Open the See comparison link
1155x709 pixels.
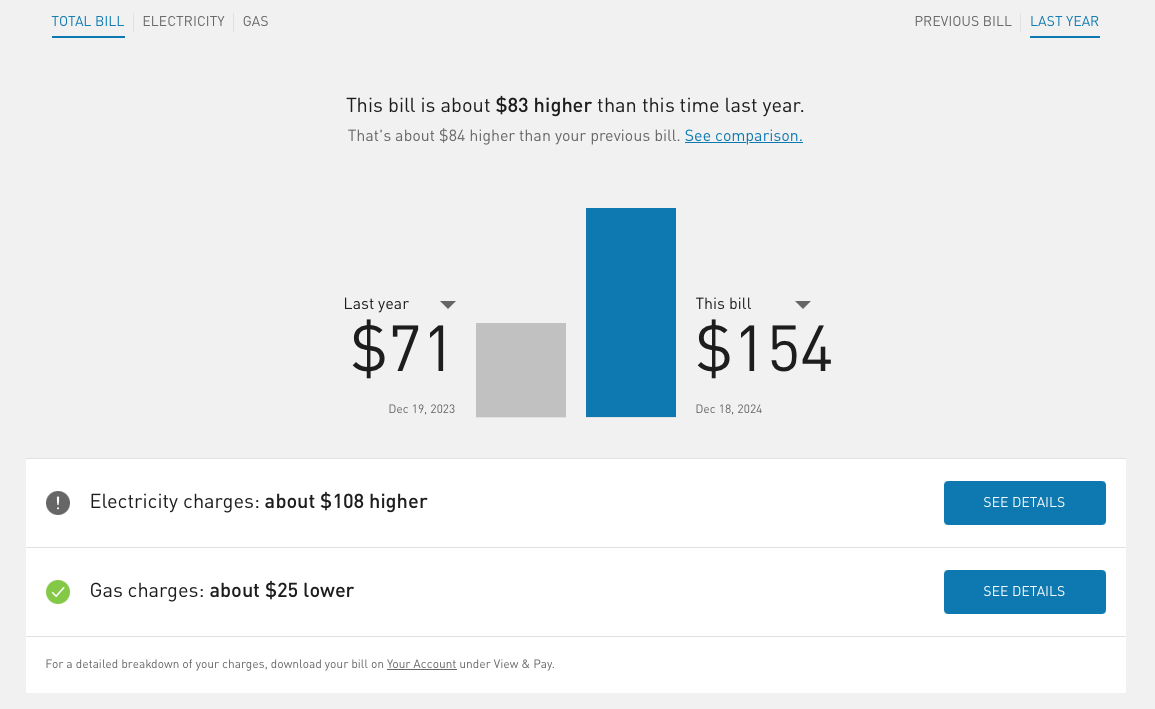(x=742, y=135)
